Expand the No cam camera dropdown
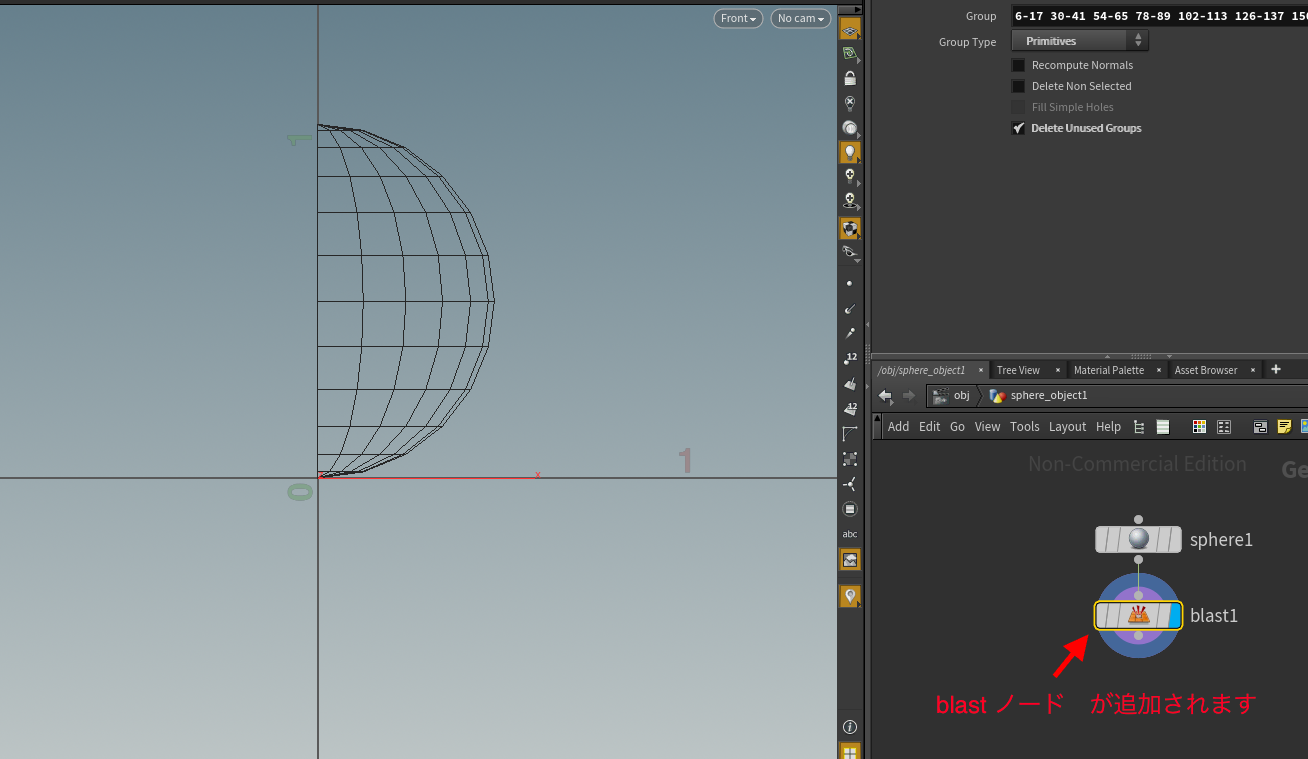 coord(801,19)
